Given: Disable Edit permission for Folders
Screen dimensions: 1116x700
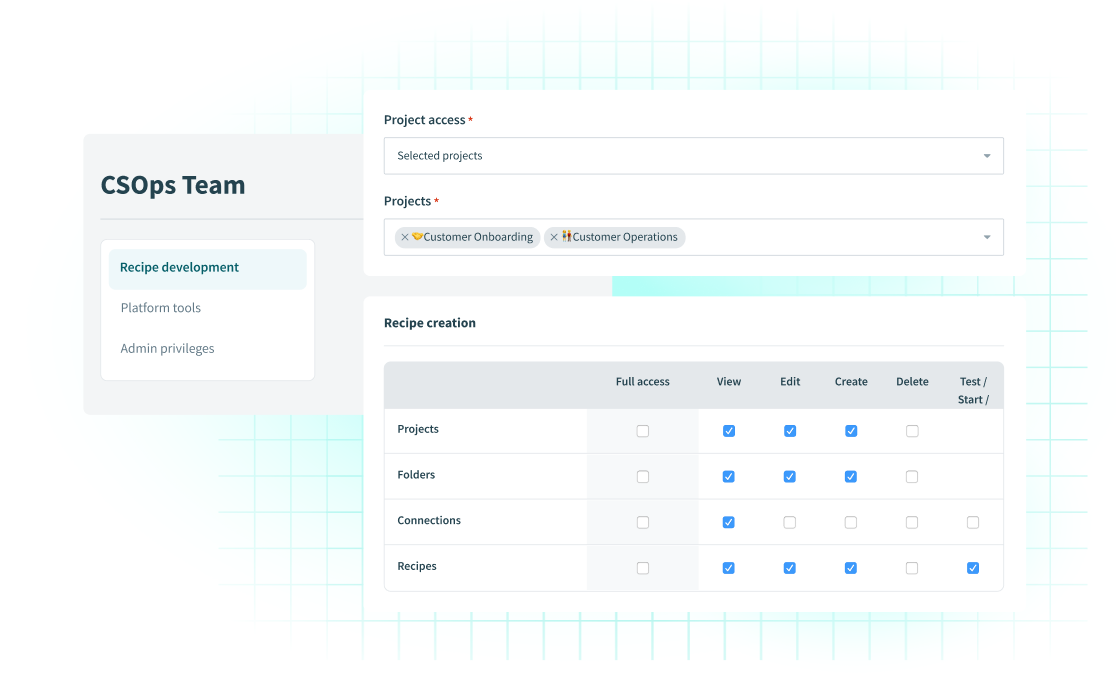Looking at the screenshot, I should point(790,476).
